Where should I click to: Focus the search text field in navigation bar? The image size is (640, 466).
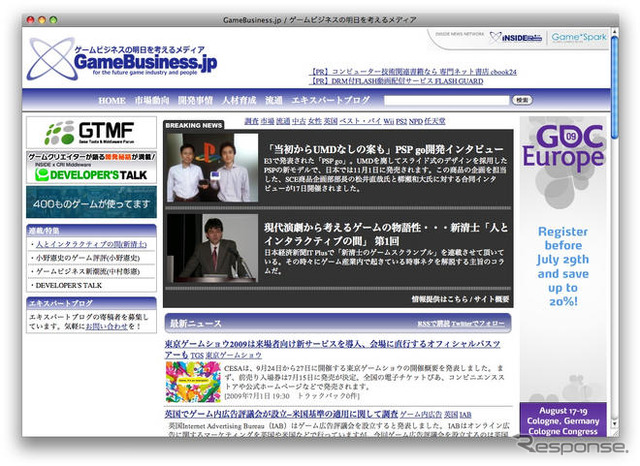[447, 100]
